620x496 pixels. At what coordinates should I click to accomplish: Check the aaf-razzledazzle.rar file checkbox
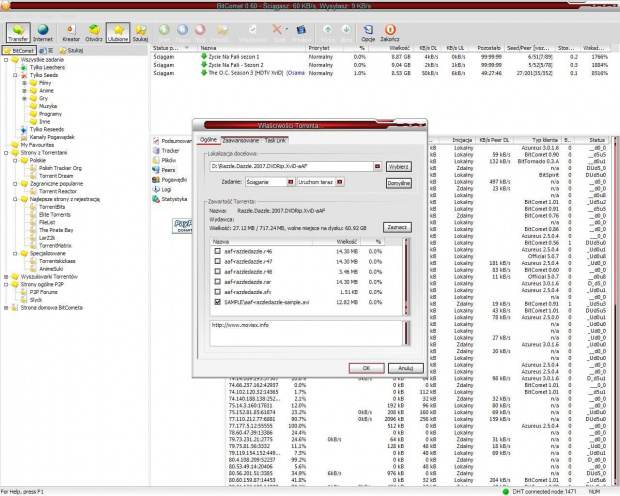(217, 282)
